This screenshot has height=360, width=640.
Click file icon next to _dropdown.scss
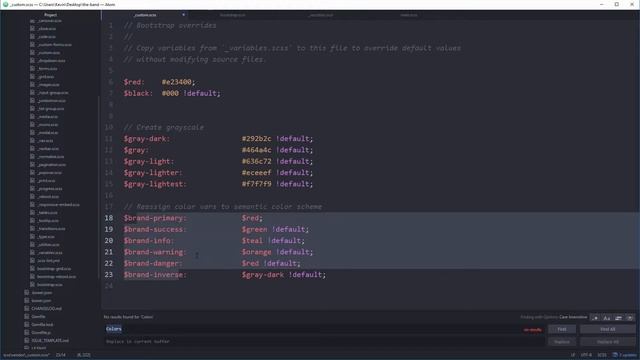[x=33, y=60]
